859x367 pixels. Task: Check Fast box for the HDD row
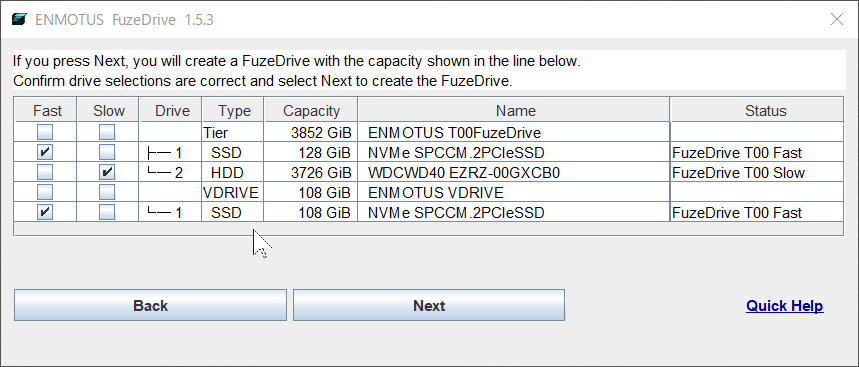click(x=45, y=173)
